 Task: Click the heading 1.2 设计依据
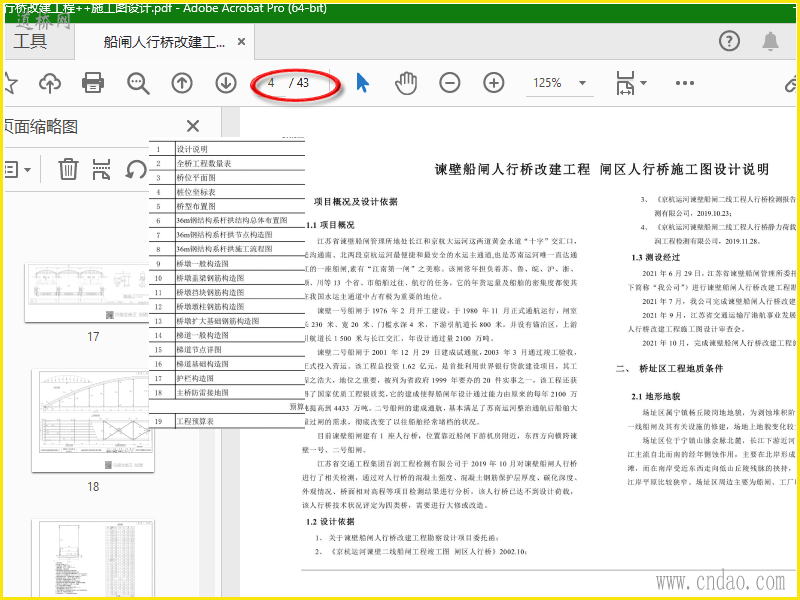point(330,521)
